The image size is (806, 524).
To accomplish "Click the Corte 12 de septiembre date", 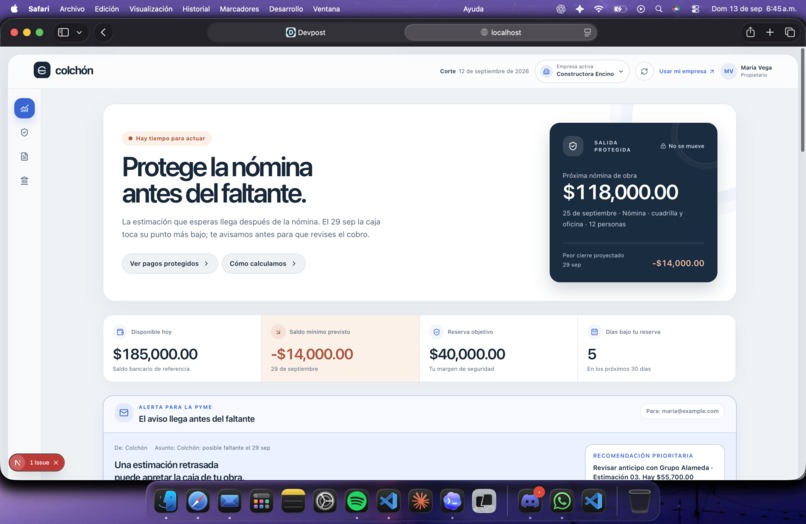I will [x=484, y=71].
